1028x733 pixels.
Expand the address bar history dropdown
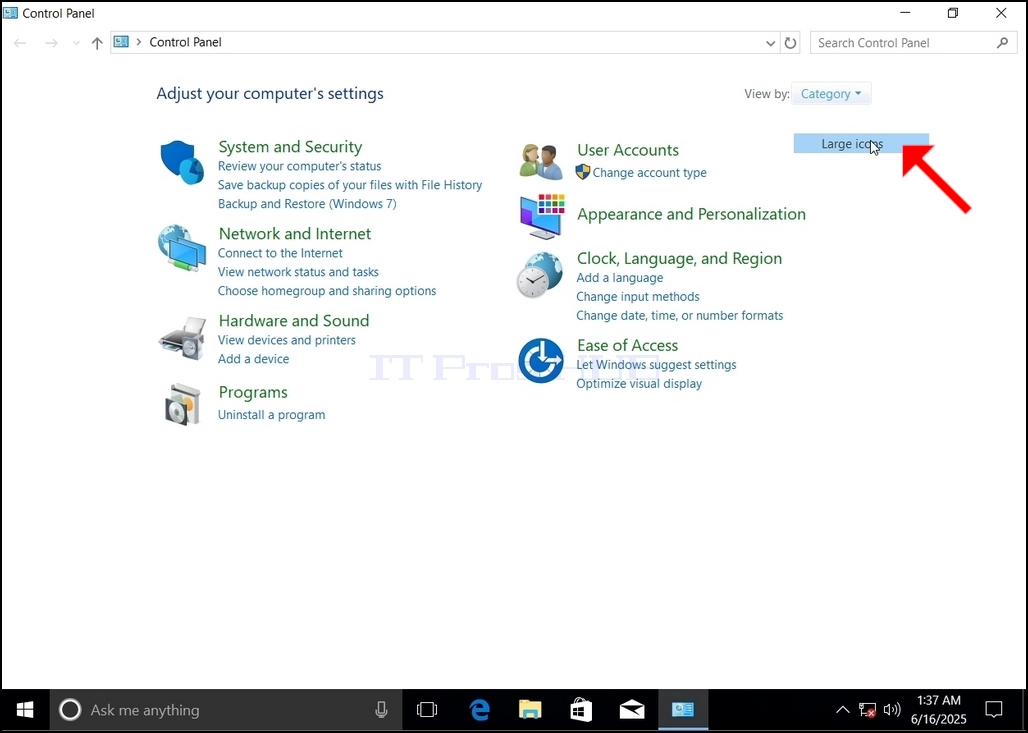(x=770, y=43)
